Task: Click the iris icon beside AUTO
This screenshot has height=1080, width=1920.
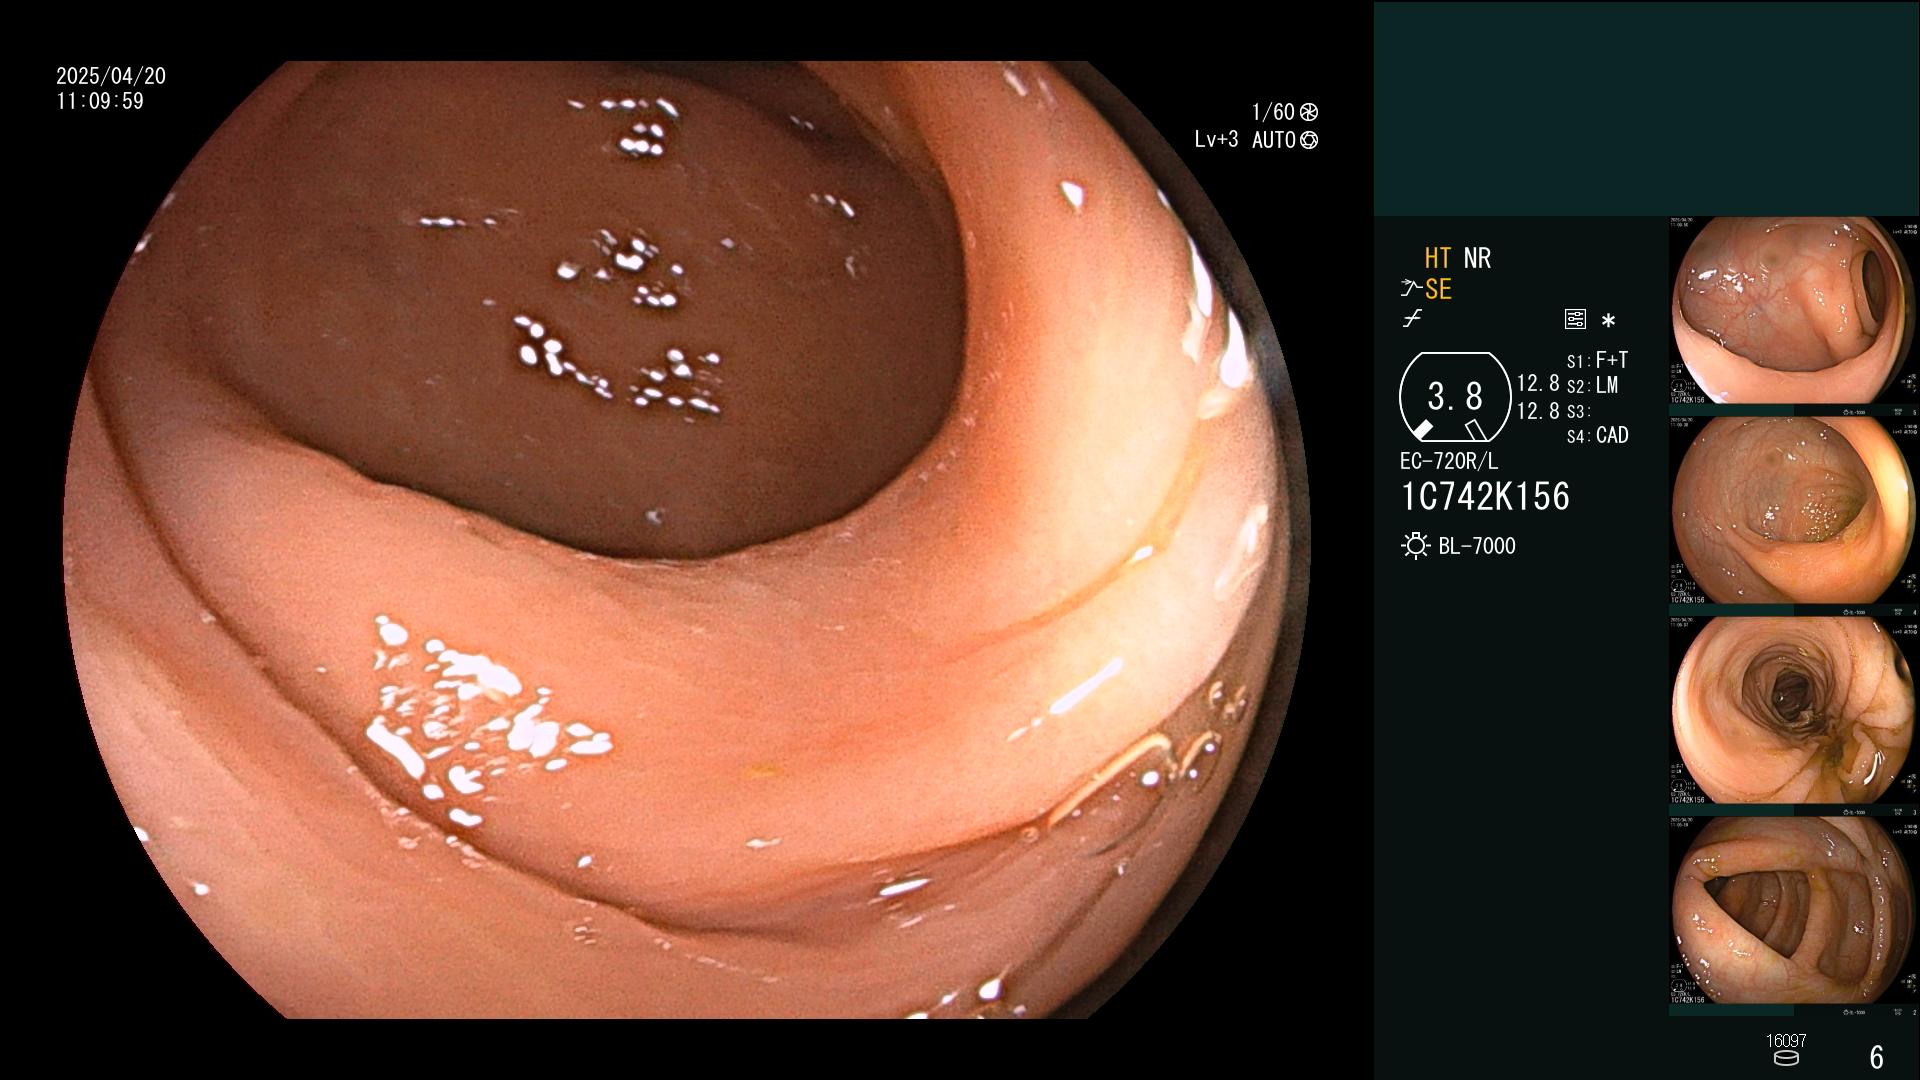Action: [x=1309, y=141]
